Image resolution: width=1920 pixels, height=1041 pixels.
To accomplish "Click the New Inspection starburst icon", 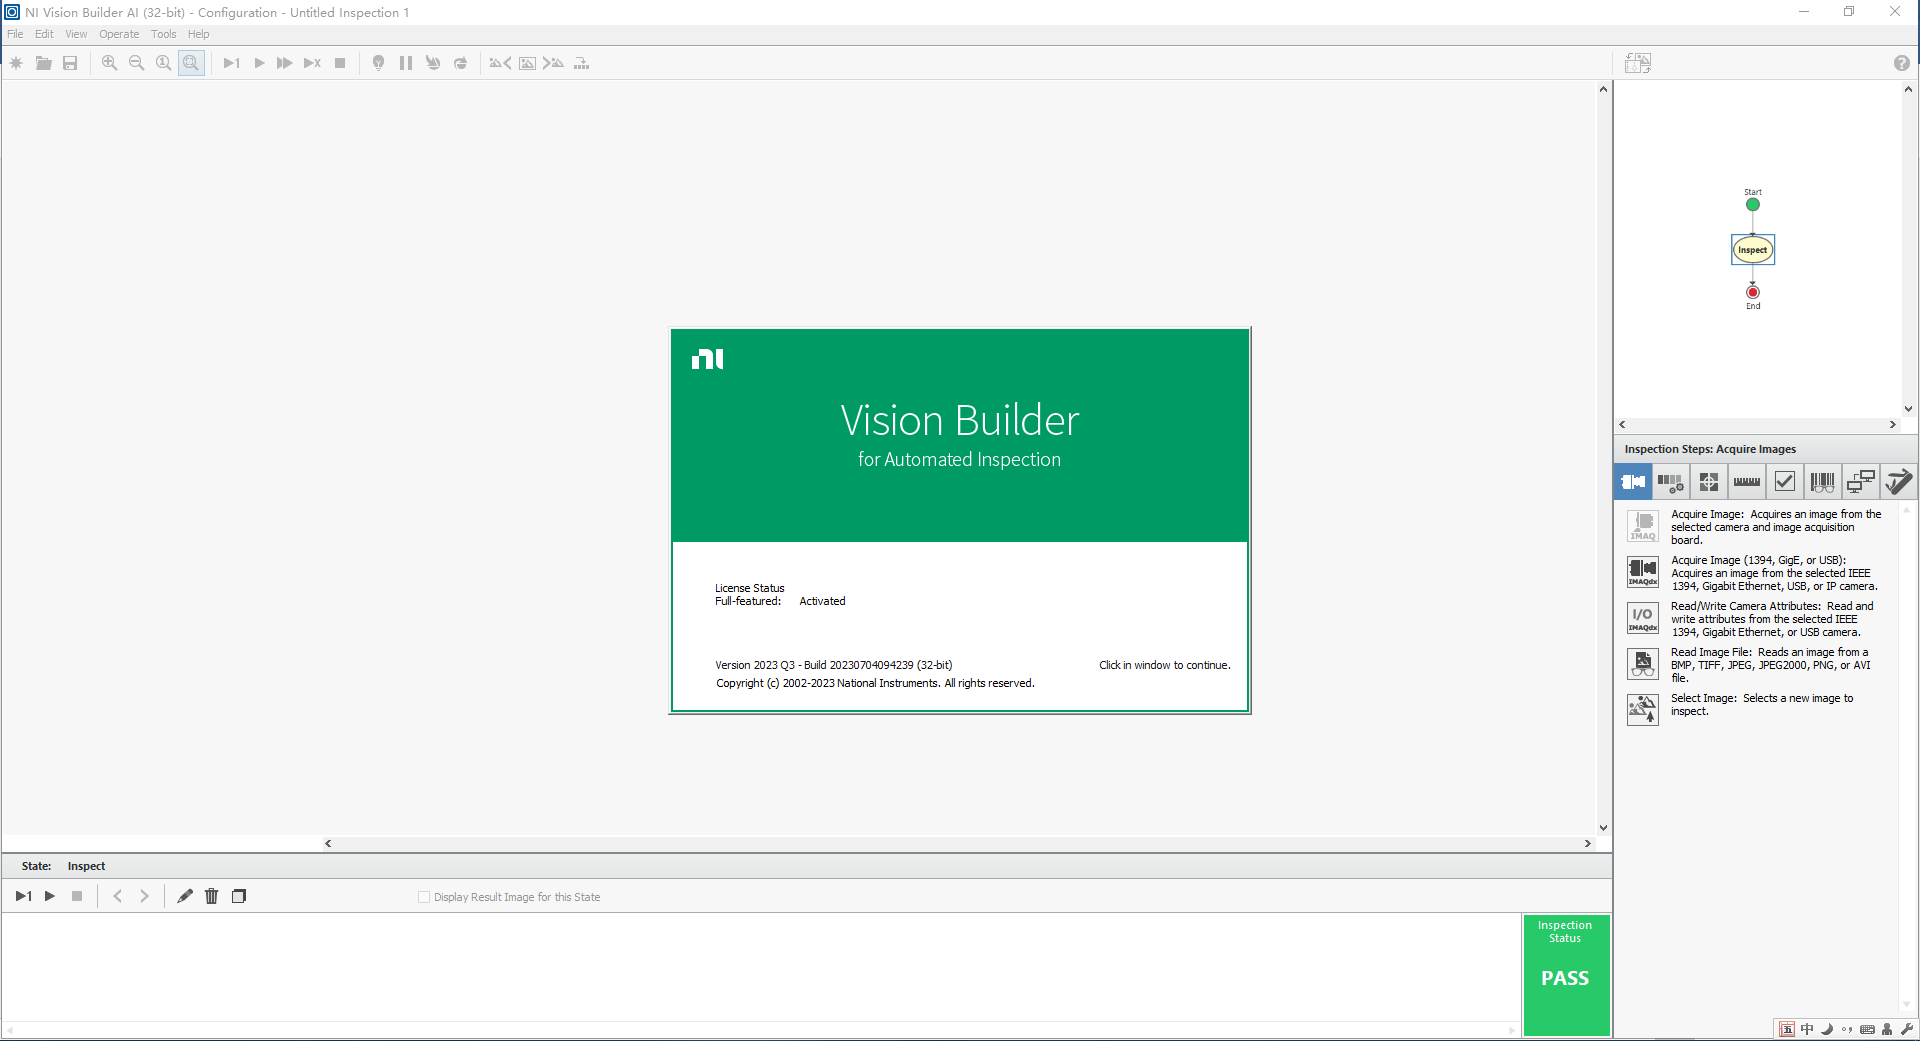I will coord(16,63).
